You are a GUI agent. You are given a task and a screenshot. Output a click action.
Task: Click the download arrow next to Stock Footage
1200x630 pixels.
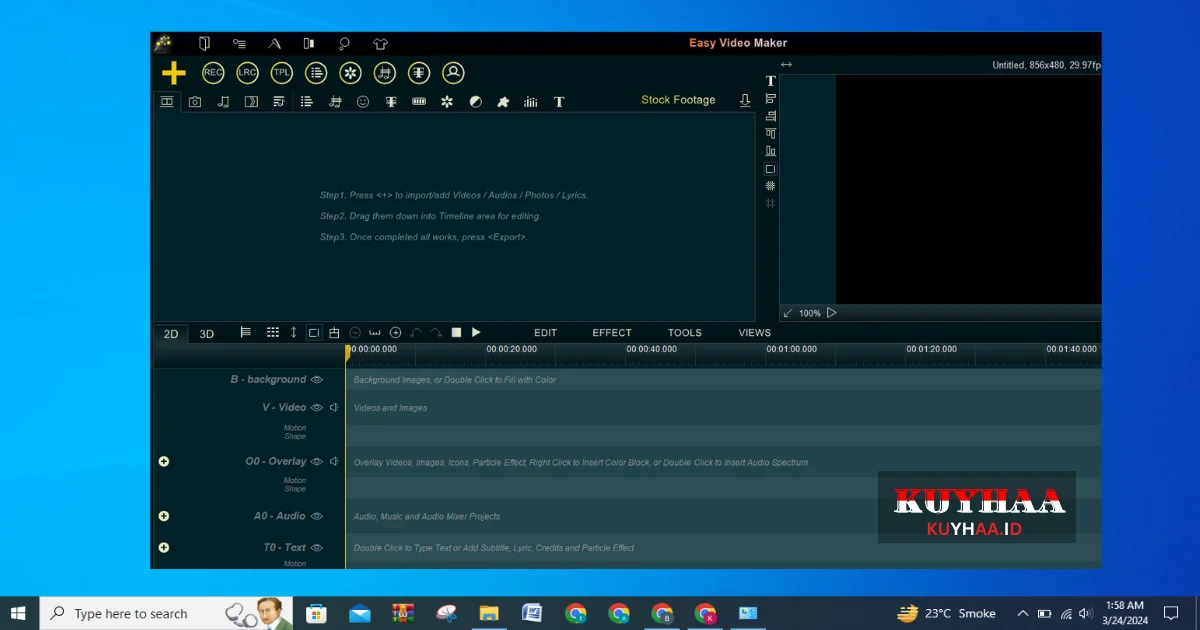coord(745,100)
